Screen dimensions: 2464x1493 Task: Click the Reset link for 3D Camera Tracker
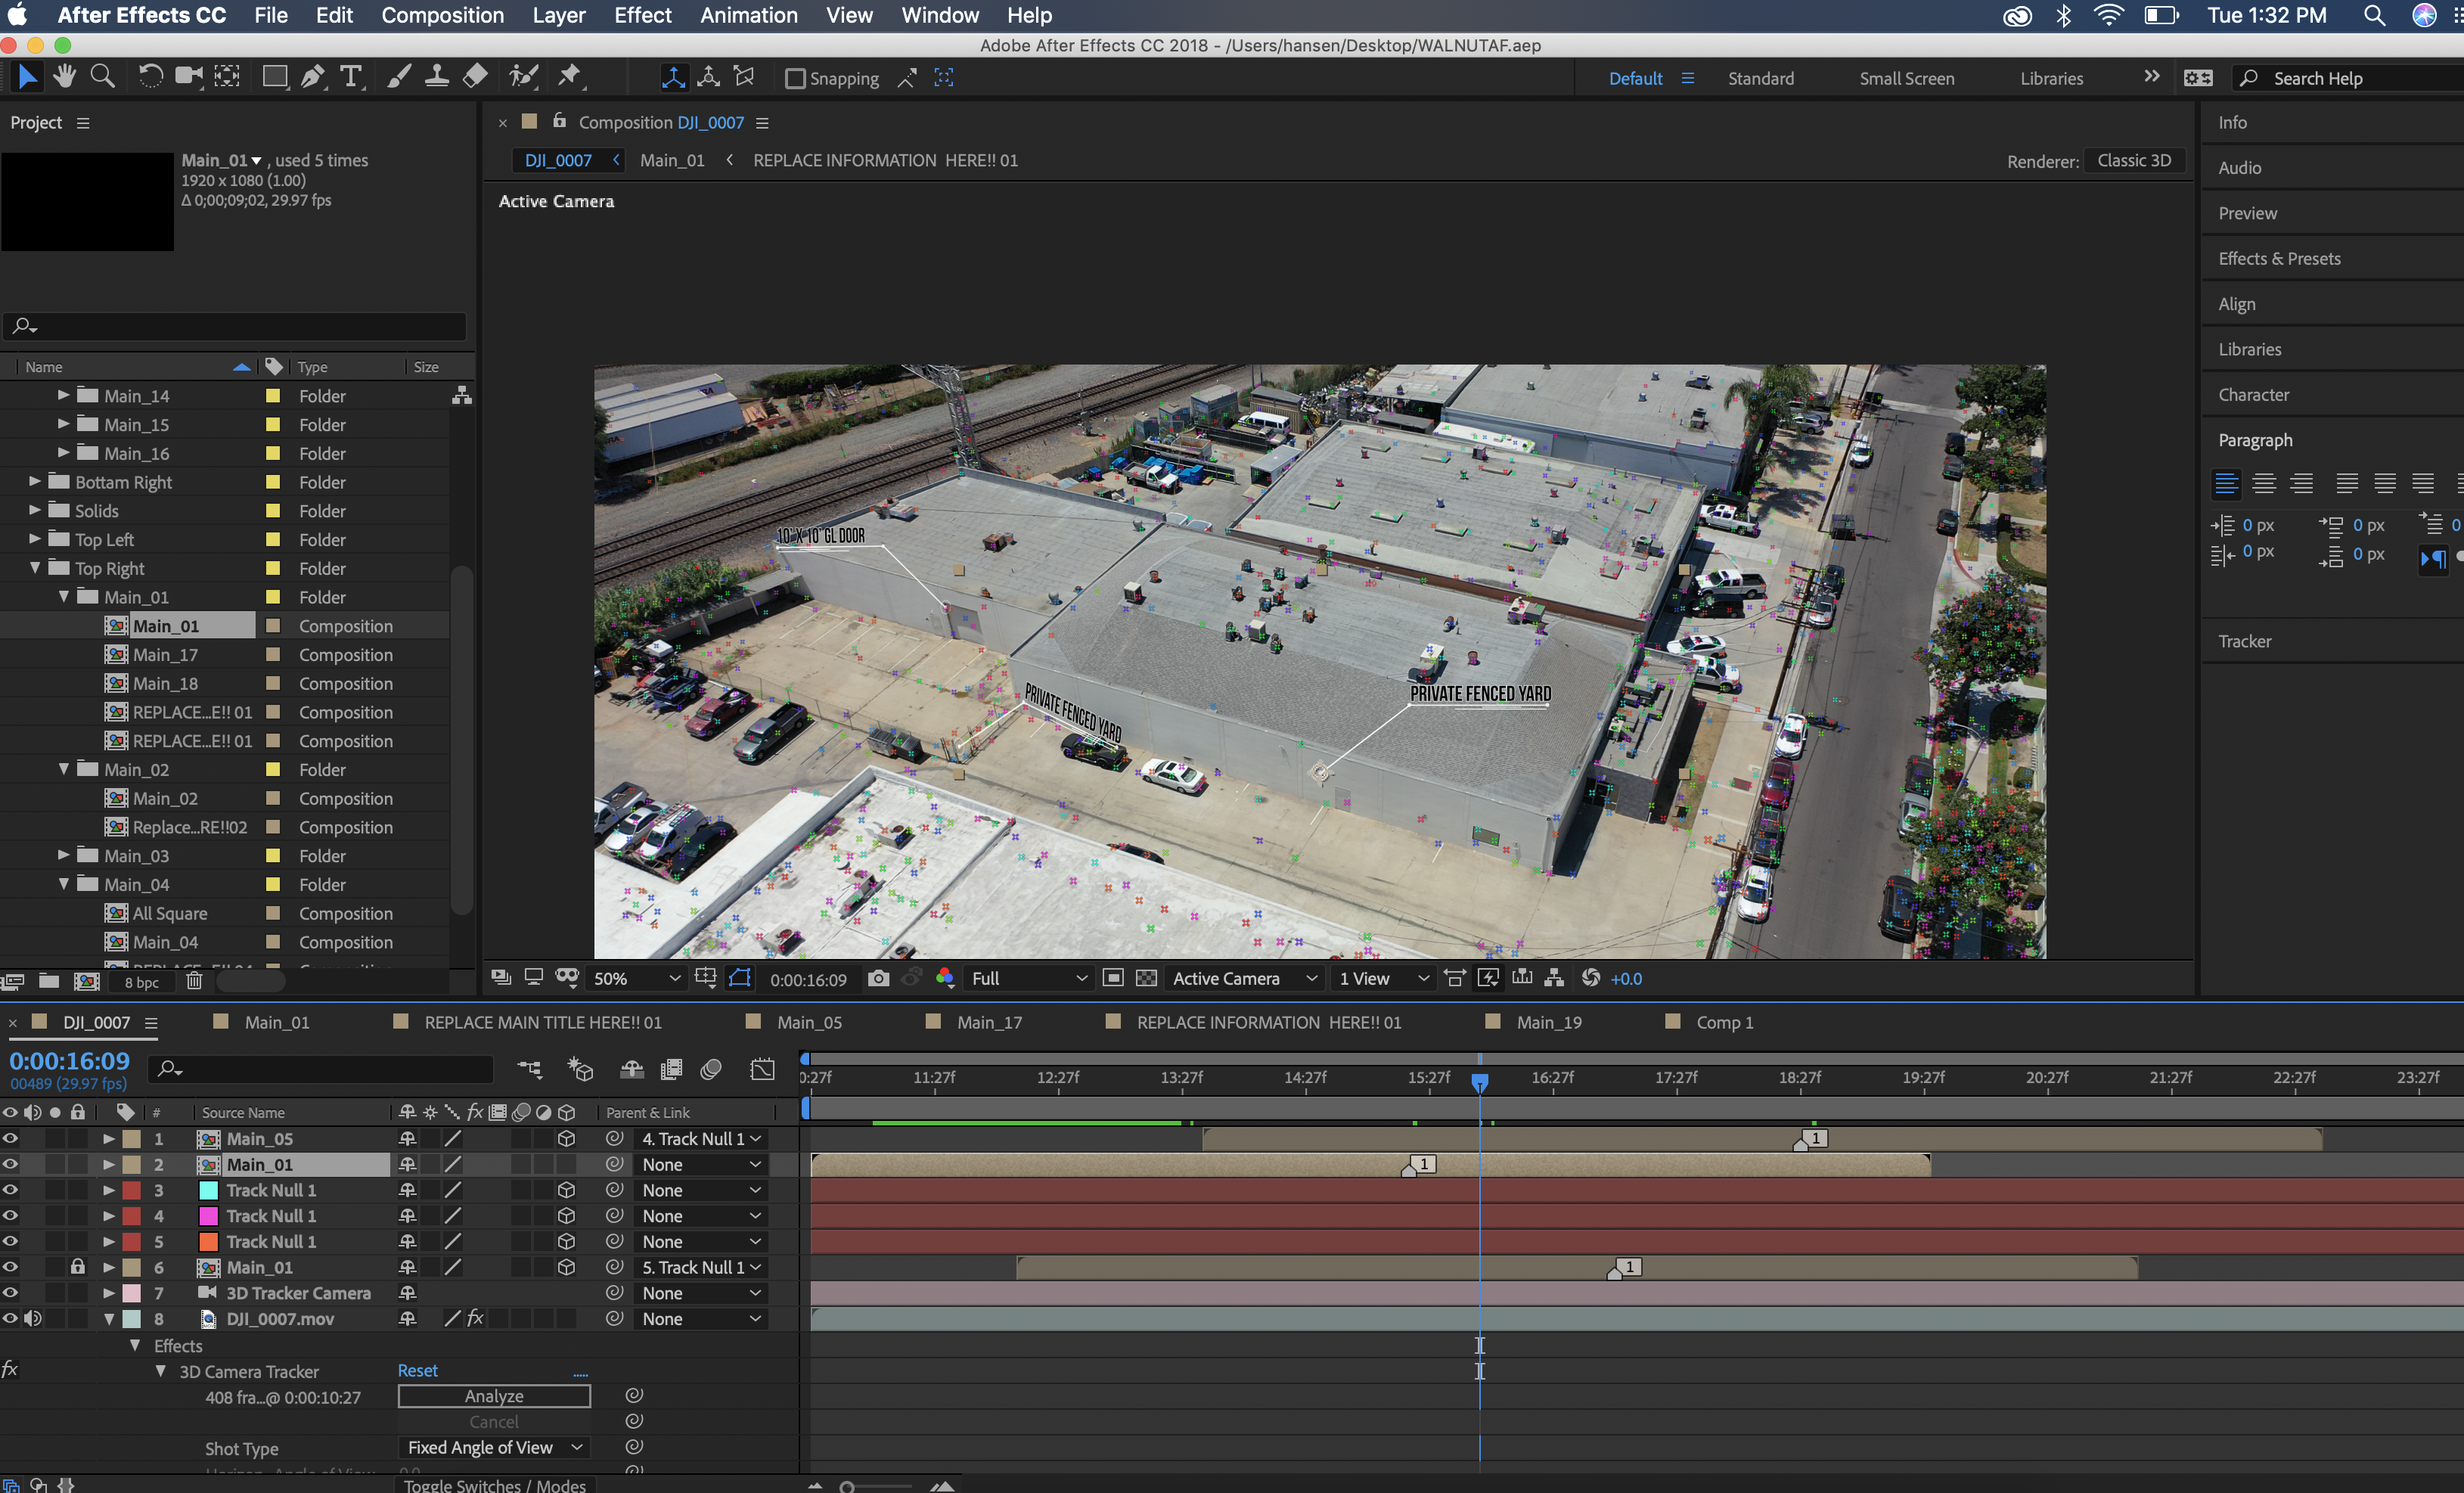417,1370
